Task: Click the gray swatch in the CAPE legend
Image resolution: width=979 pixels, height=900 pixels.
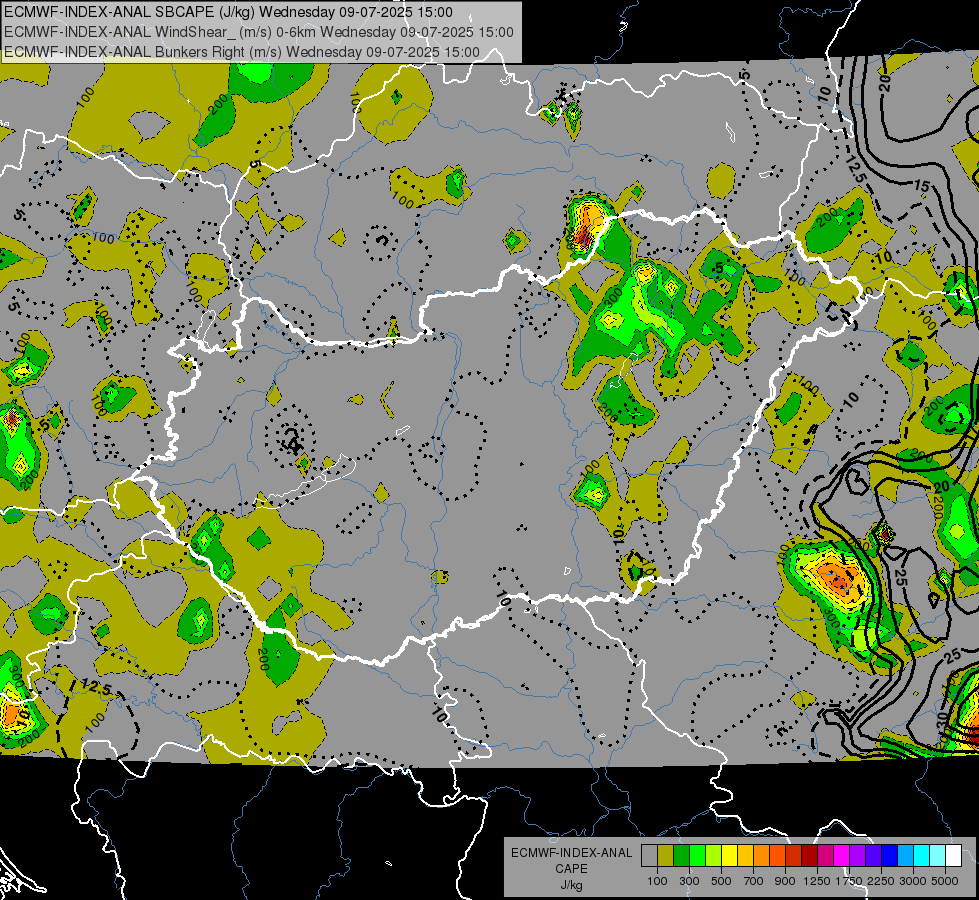Action: (649, 856)
